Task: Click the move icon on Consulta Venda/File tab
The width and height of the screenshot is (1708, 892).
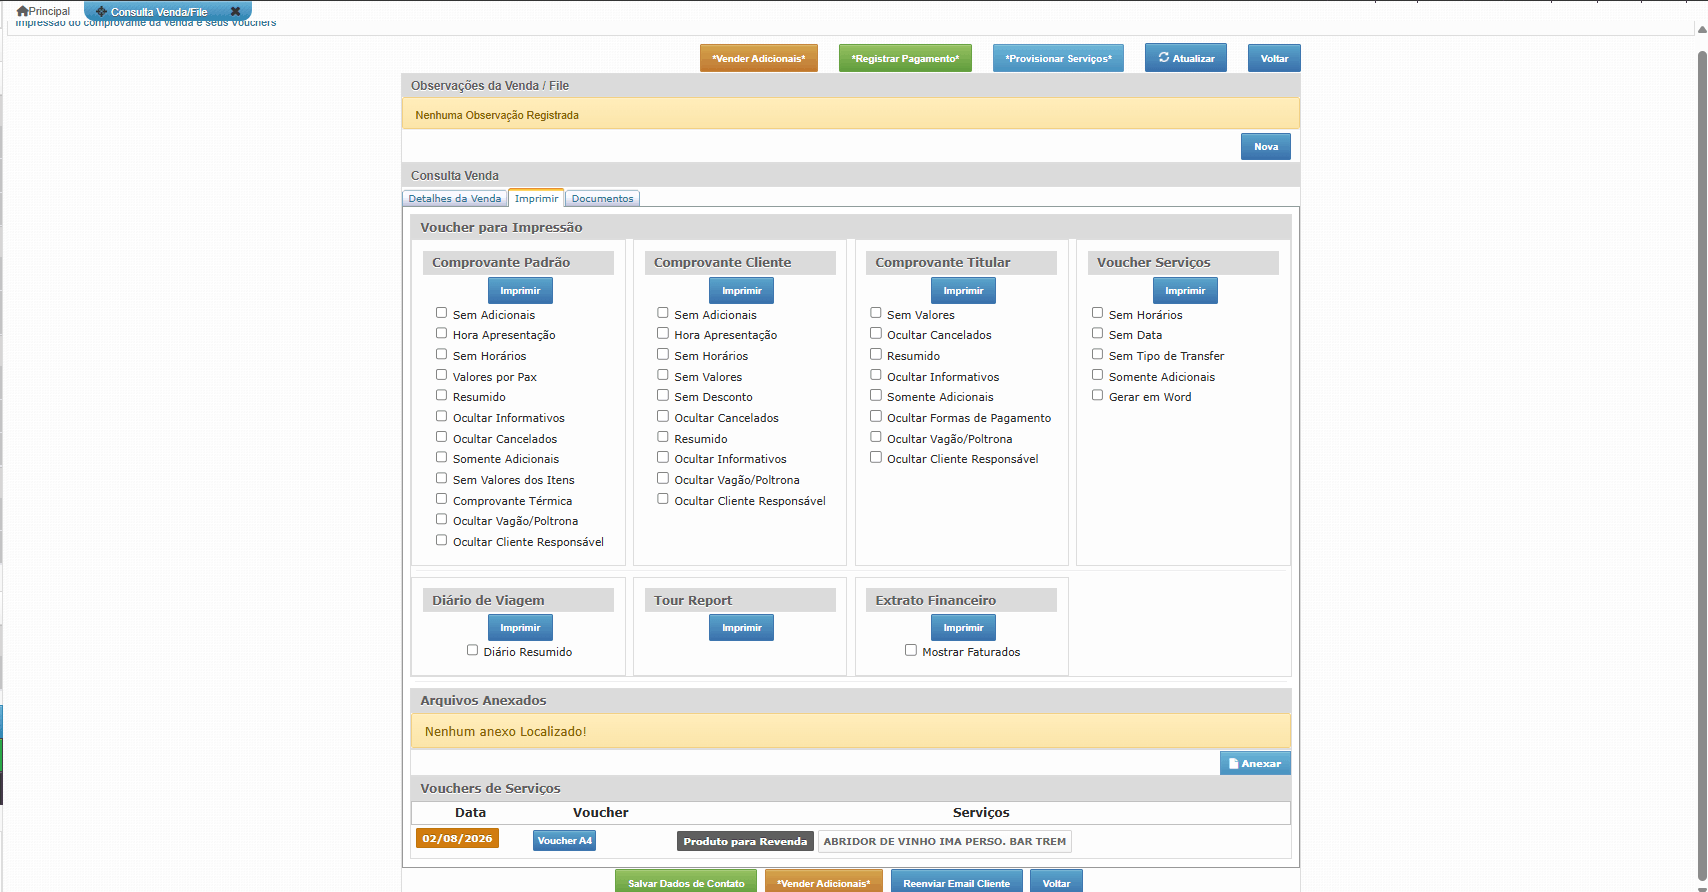Action: click(x=101, y=12)
